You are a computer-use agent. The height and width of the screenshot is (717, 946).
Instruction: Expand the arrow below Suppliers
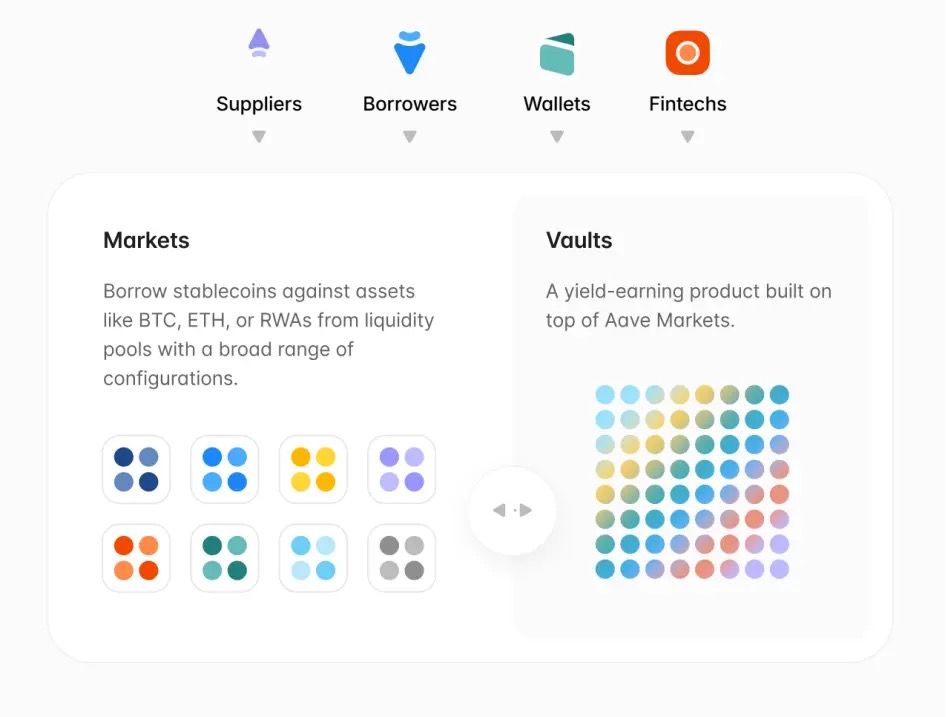[x=259, y=136]
